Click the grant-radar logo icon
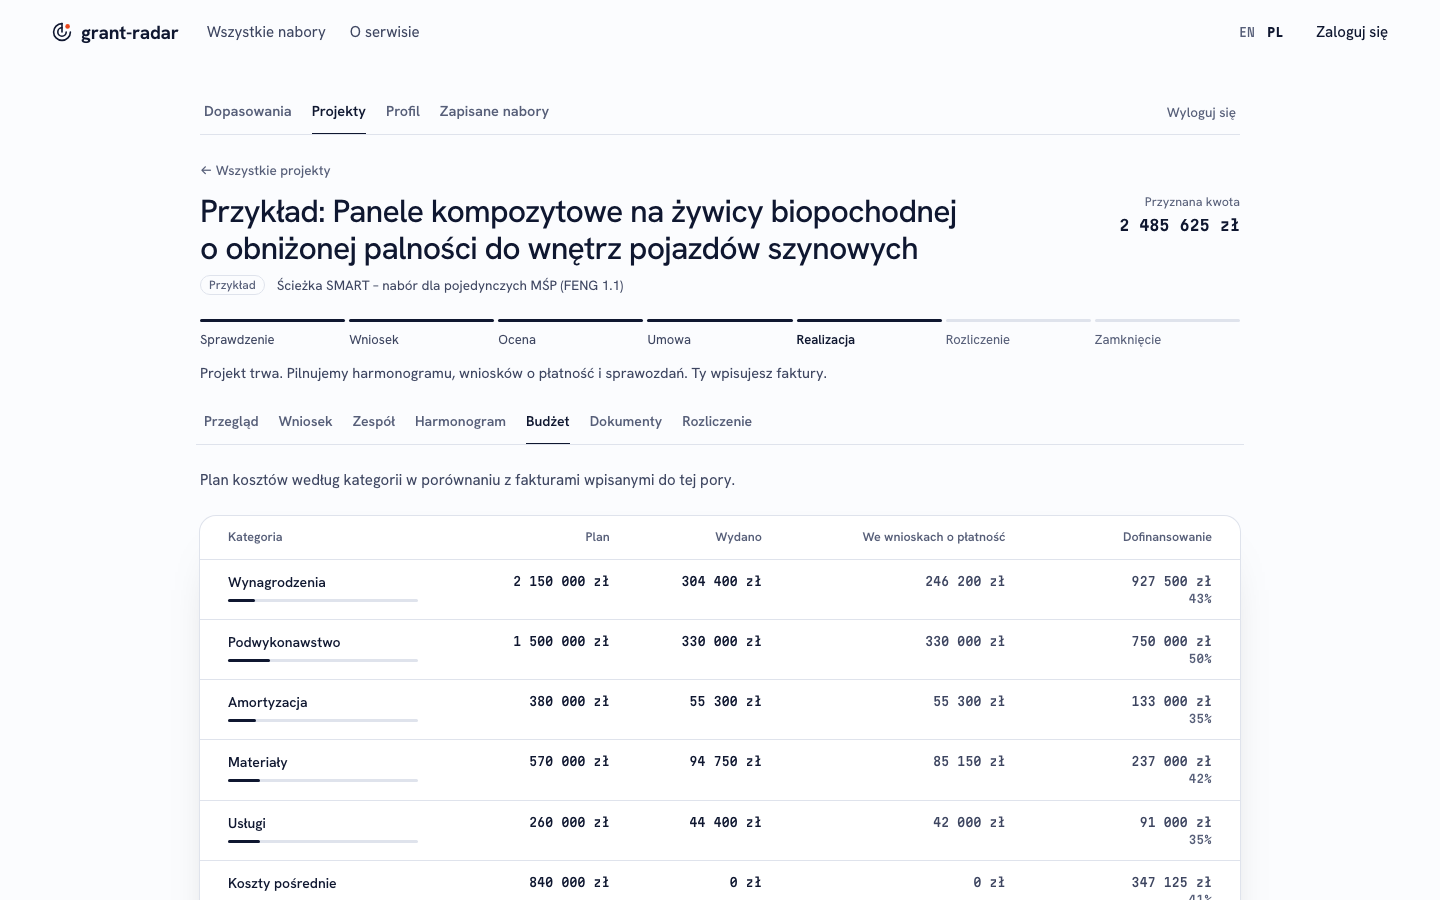The image size is (1440, 900). pyautogui.click(x=62, y=32)
